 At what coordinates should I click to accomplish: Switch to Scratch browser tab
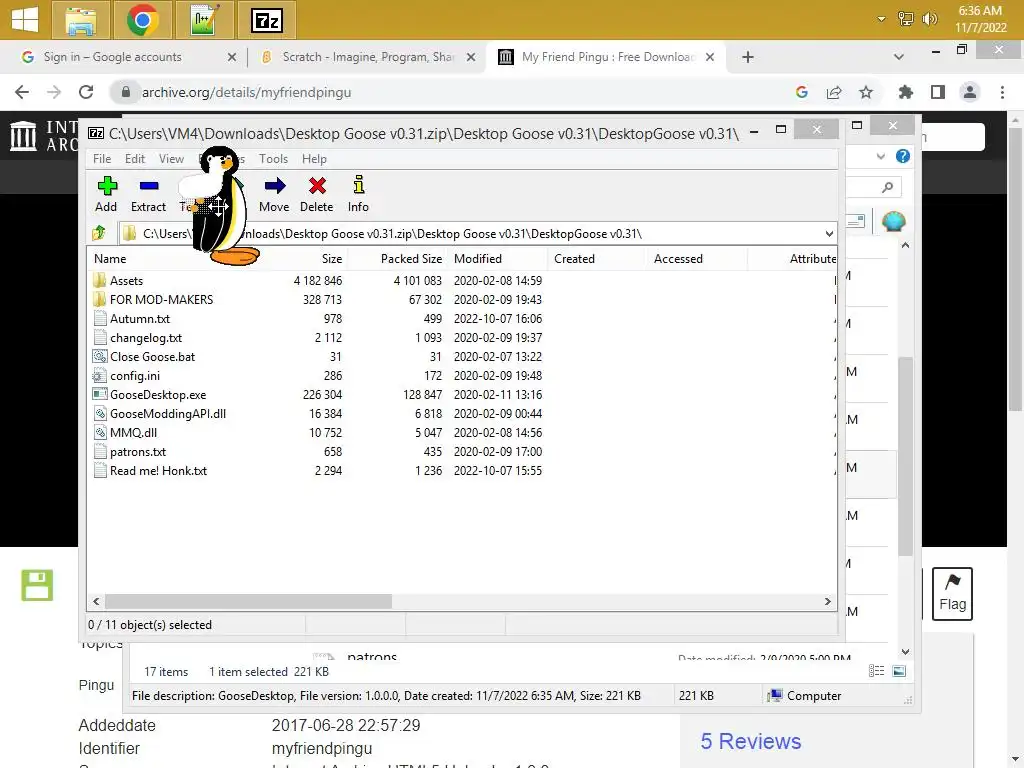click(x=369, y=57)
